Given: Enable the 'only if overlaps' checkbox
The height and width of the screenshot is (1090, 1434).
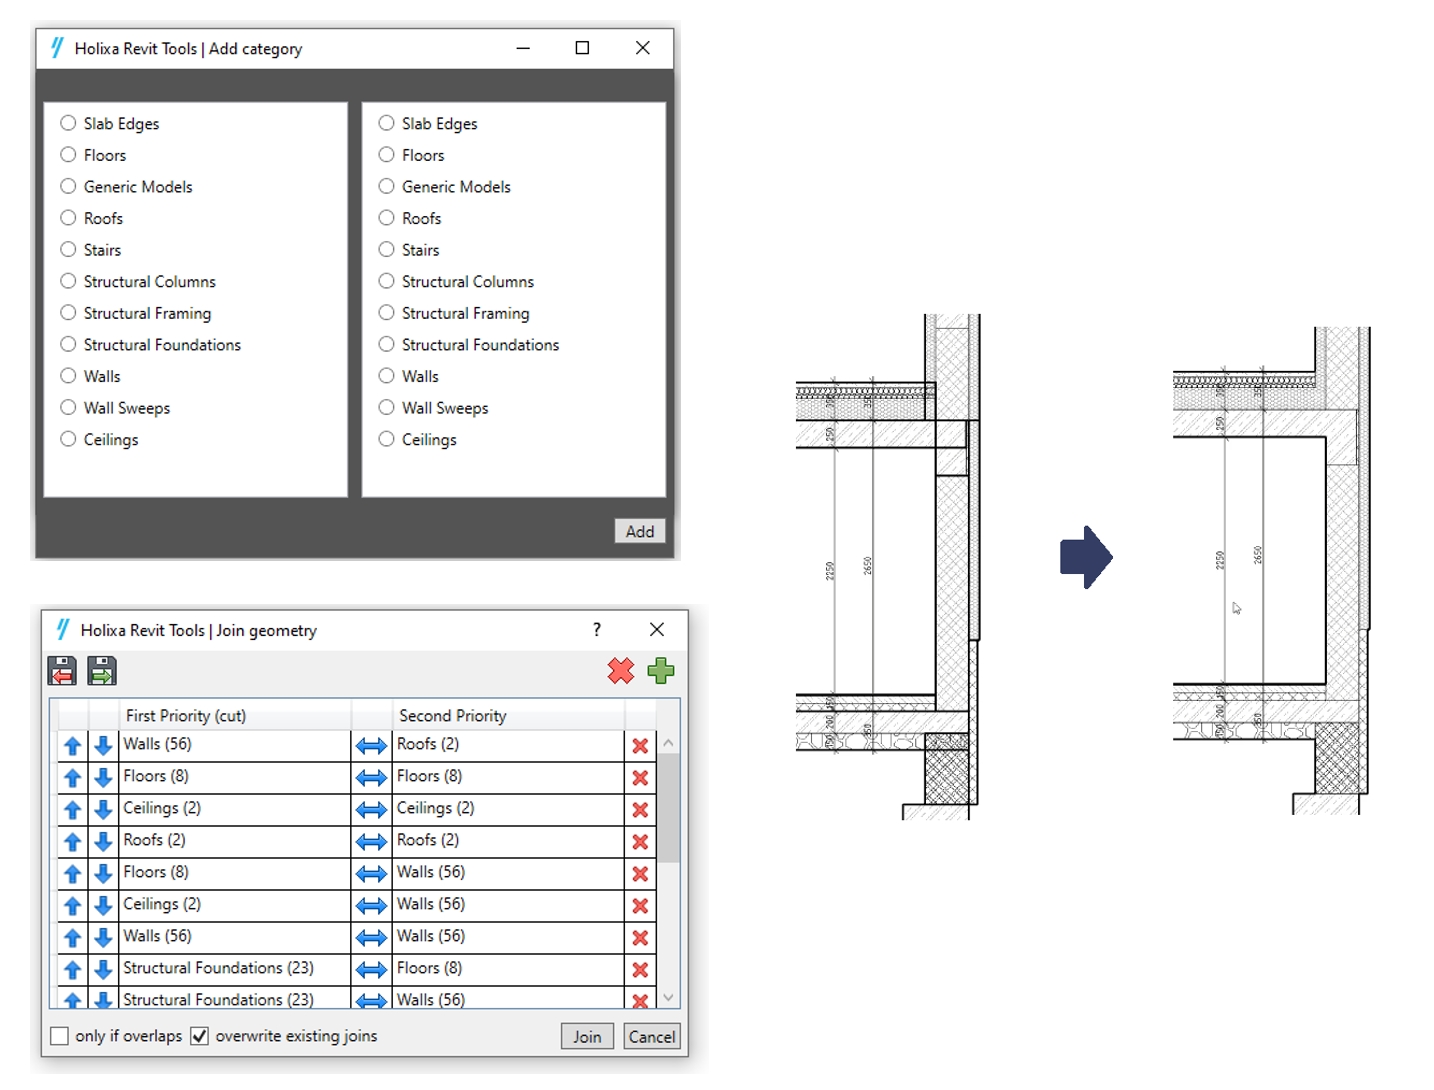Looking at the screenshot, I should pos(60,1036).
